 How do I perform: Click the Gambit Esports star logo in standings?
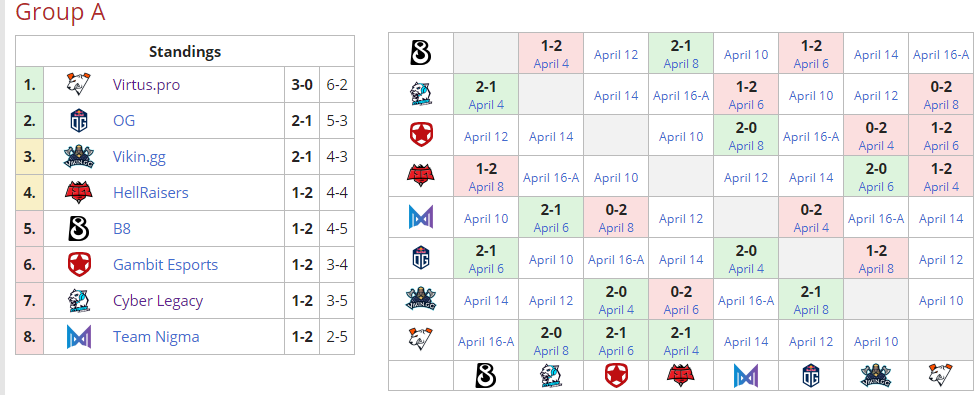(x=79, y=265)
